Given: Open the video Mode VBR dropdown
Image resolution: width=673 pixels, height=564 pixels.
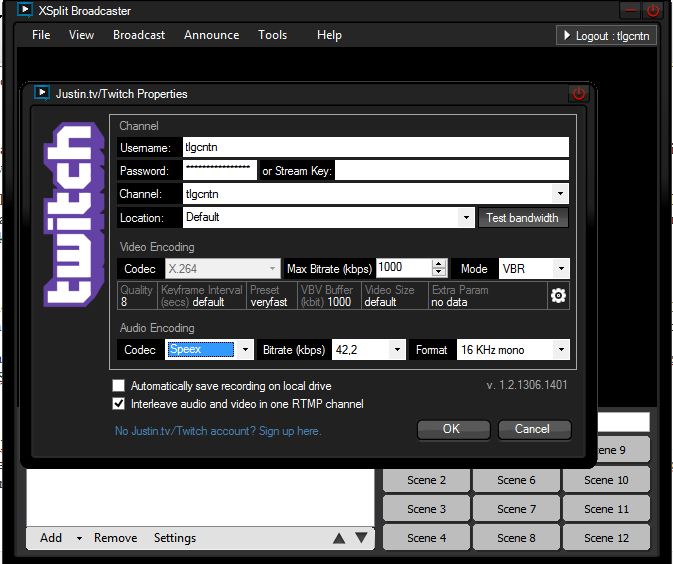Looking at the screenshot, I should tap(560, 269).
